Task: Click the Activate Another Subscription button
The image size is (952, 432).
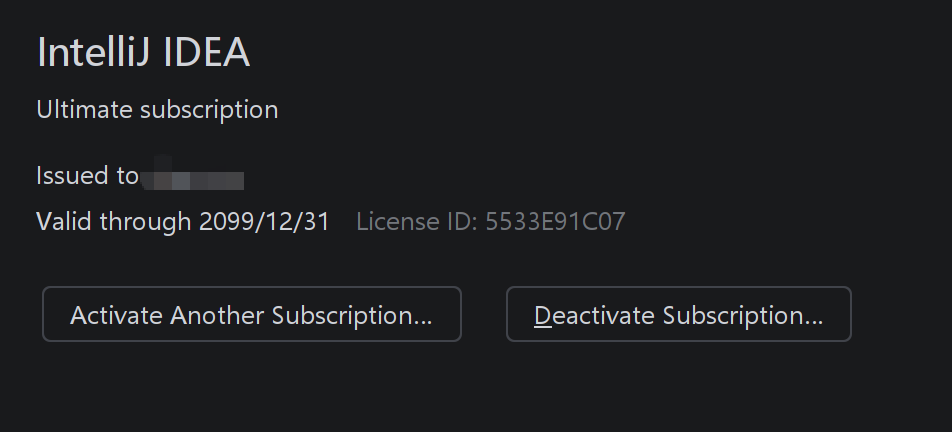Action: pos(251,315)
